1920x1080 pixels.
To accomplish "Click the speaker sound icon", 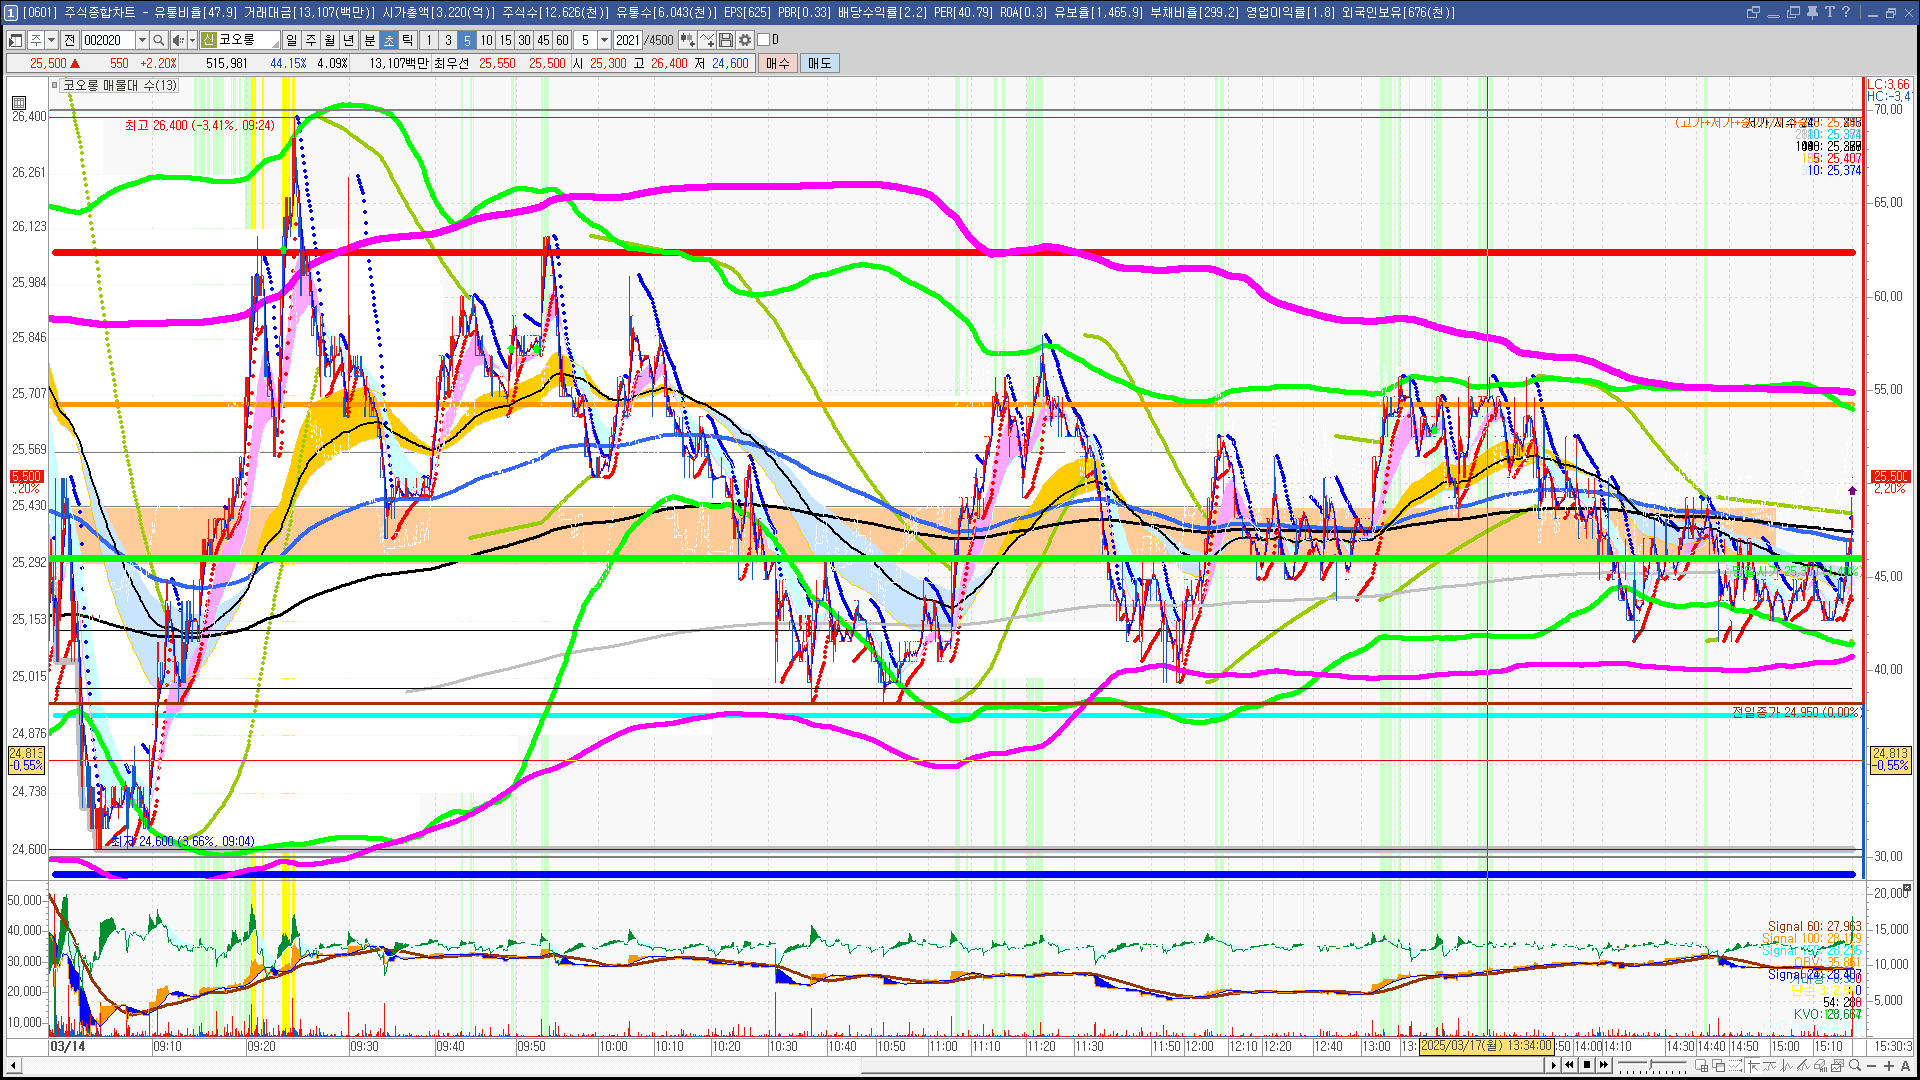I will click(177, 40).
